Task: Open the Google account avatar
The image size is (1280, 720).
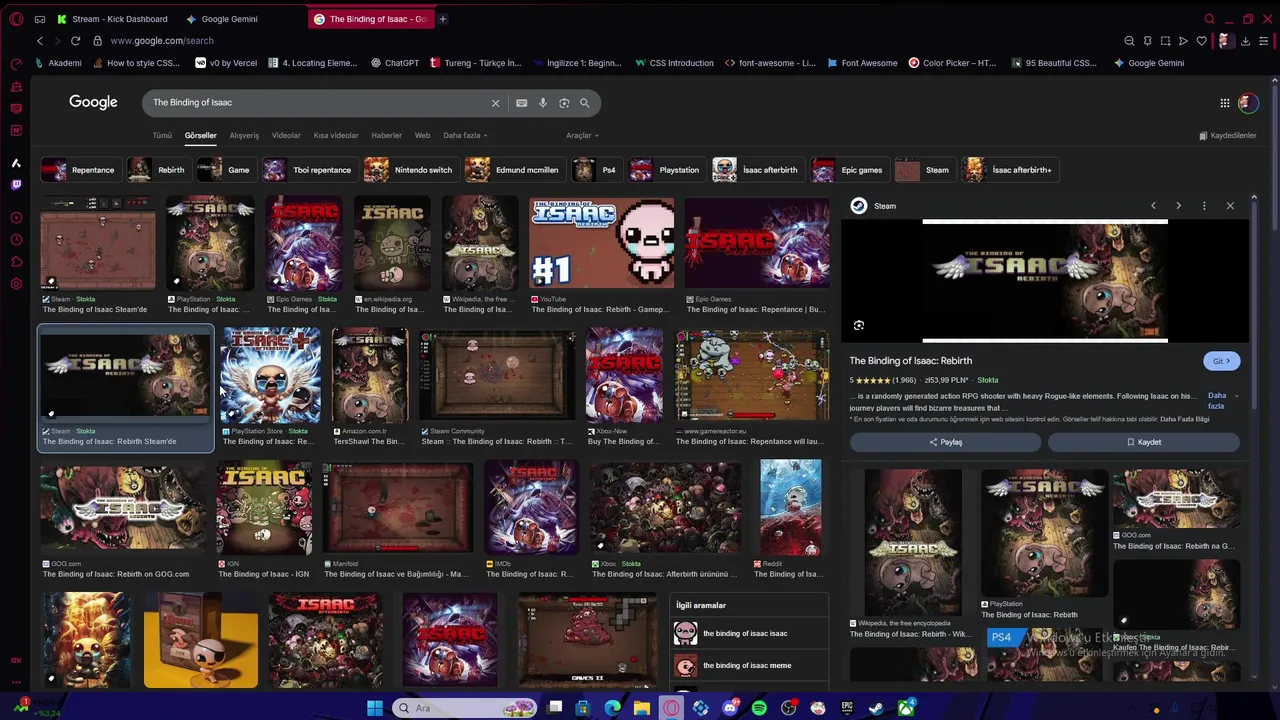Action: click(x=1248, y=103)
